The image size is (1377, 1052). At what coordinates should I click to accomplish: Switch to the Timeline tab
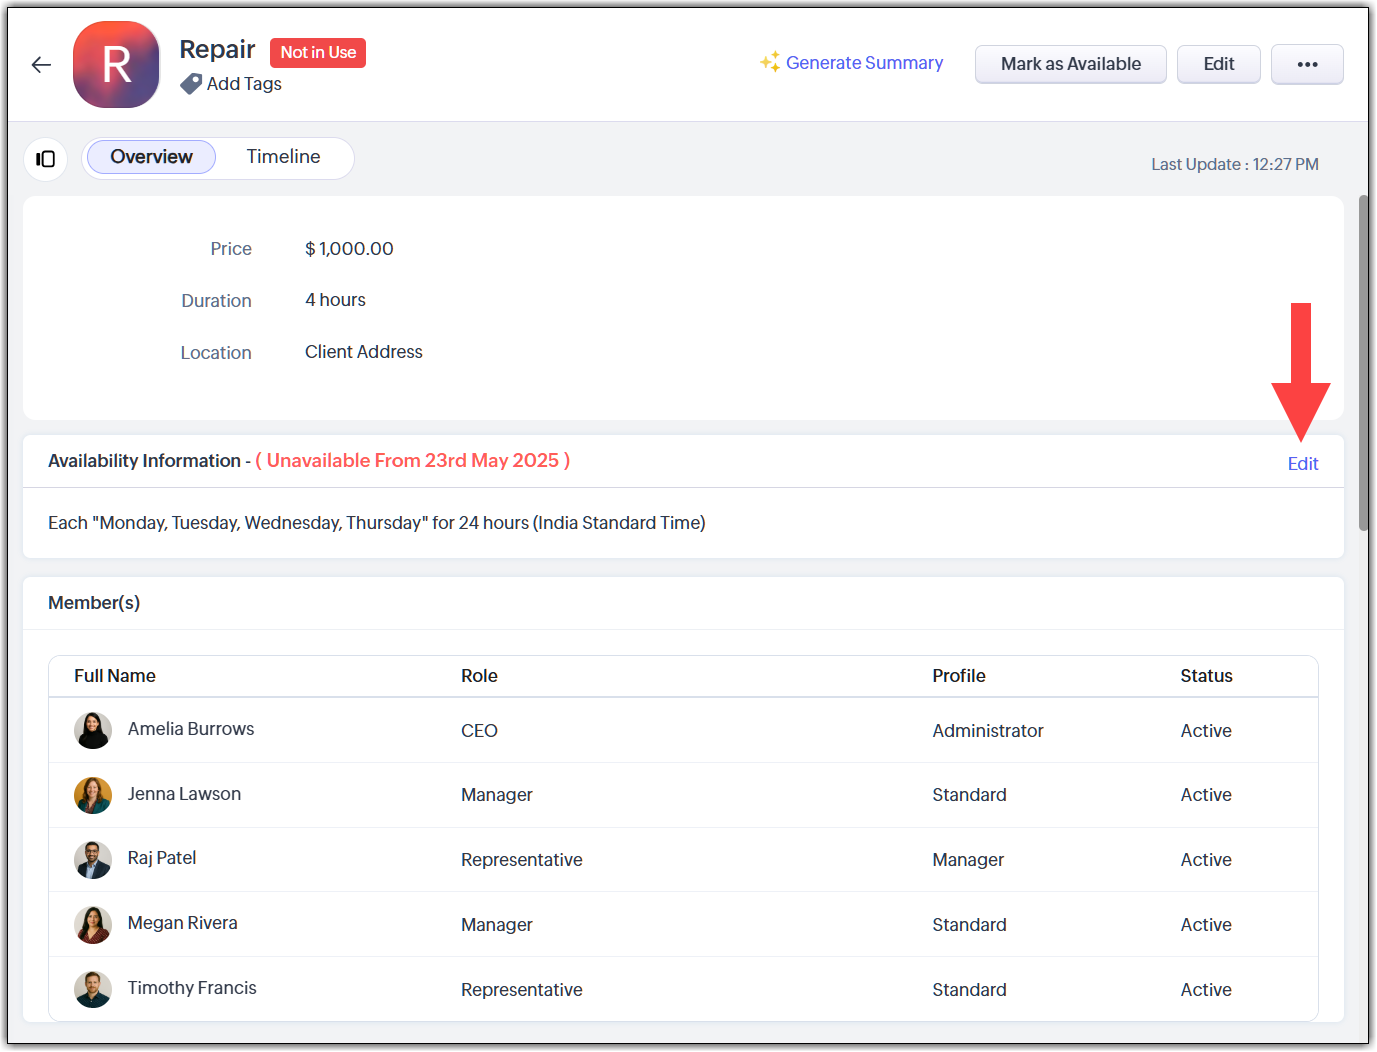click(284, 157)
